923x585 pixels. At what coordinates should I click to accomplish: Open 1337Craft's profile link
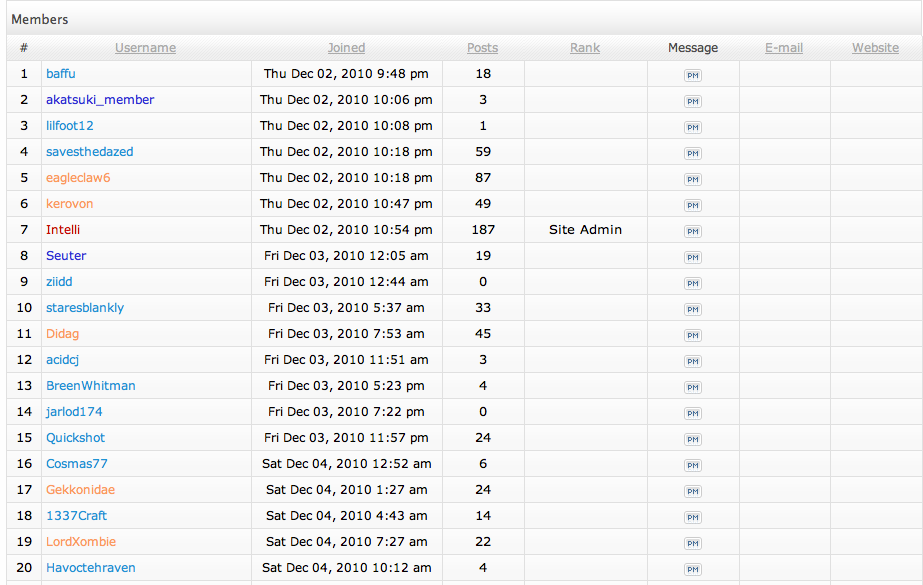76,516
